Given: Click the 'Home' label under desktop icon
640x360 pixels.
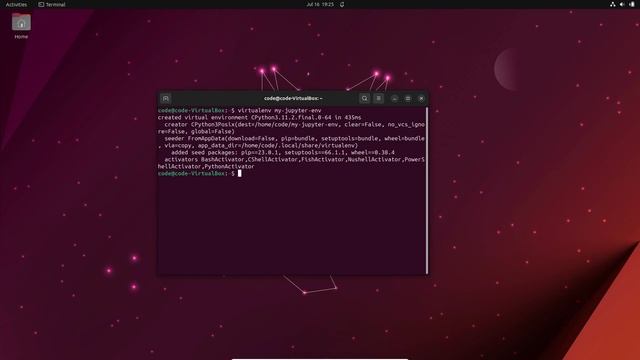Looking at the screenshot, I should pyautogui.click(x=21, y=37).
